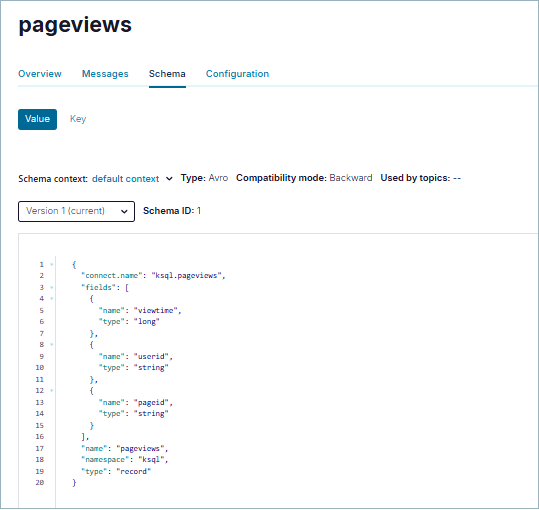Select the Schema tab

pos(167,74)
